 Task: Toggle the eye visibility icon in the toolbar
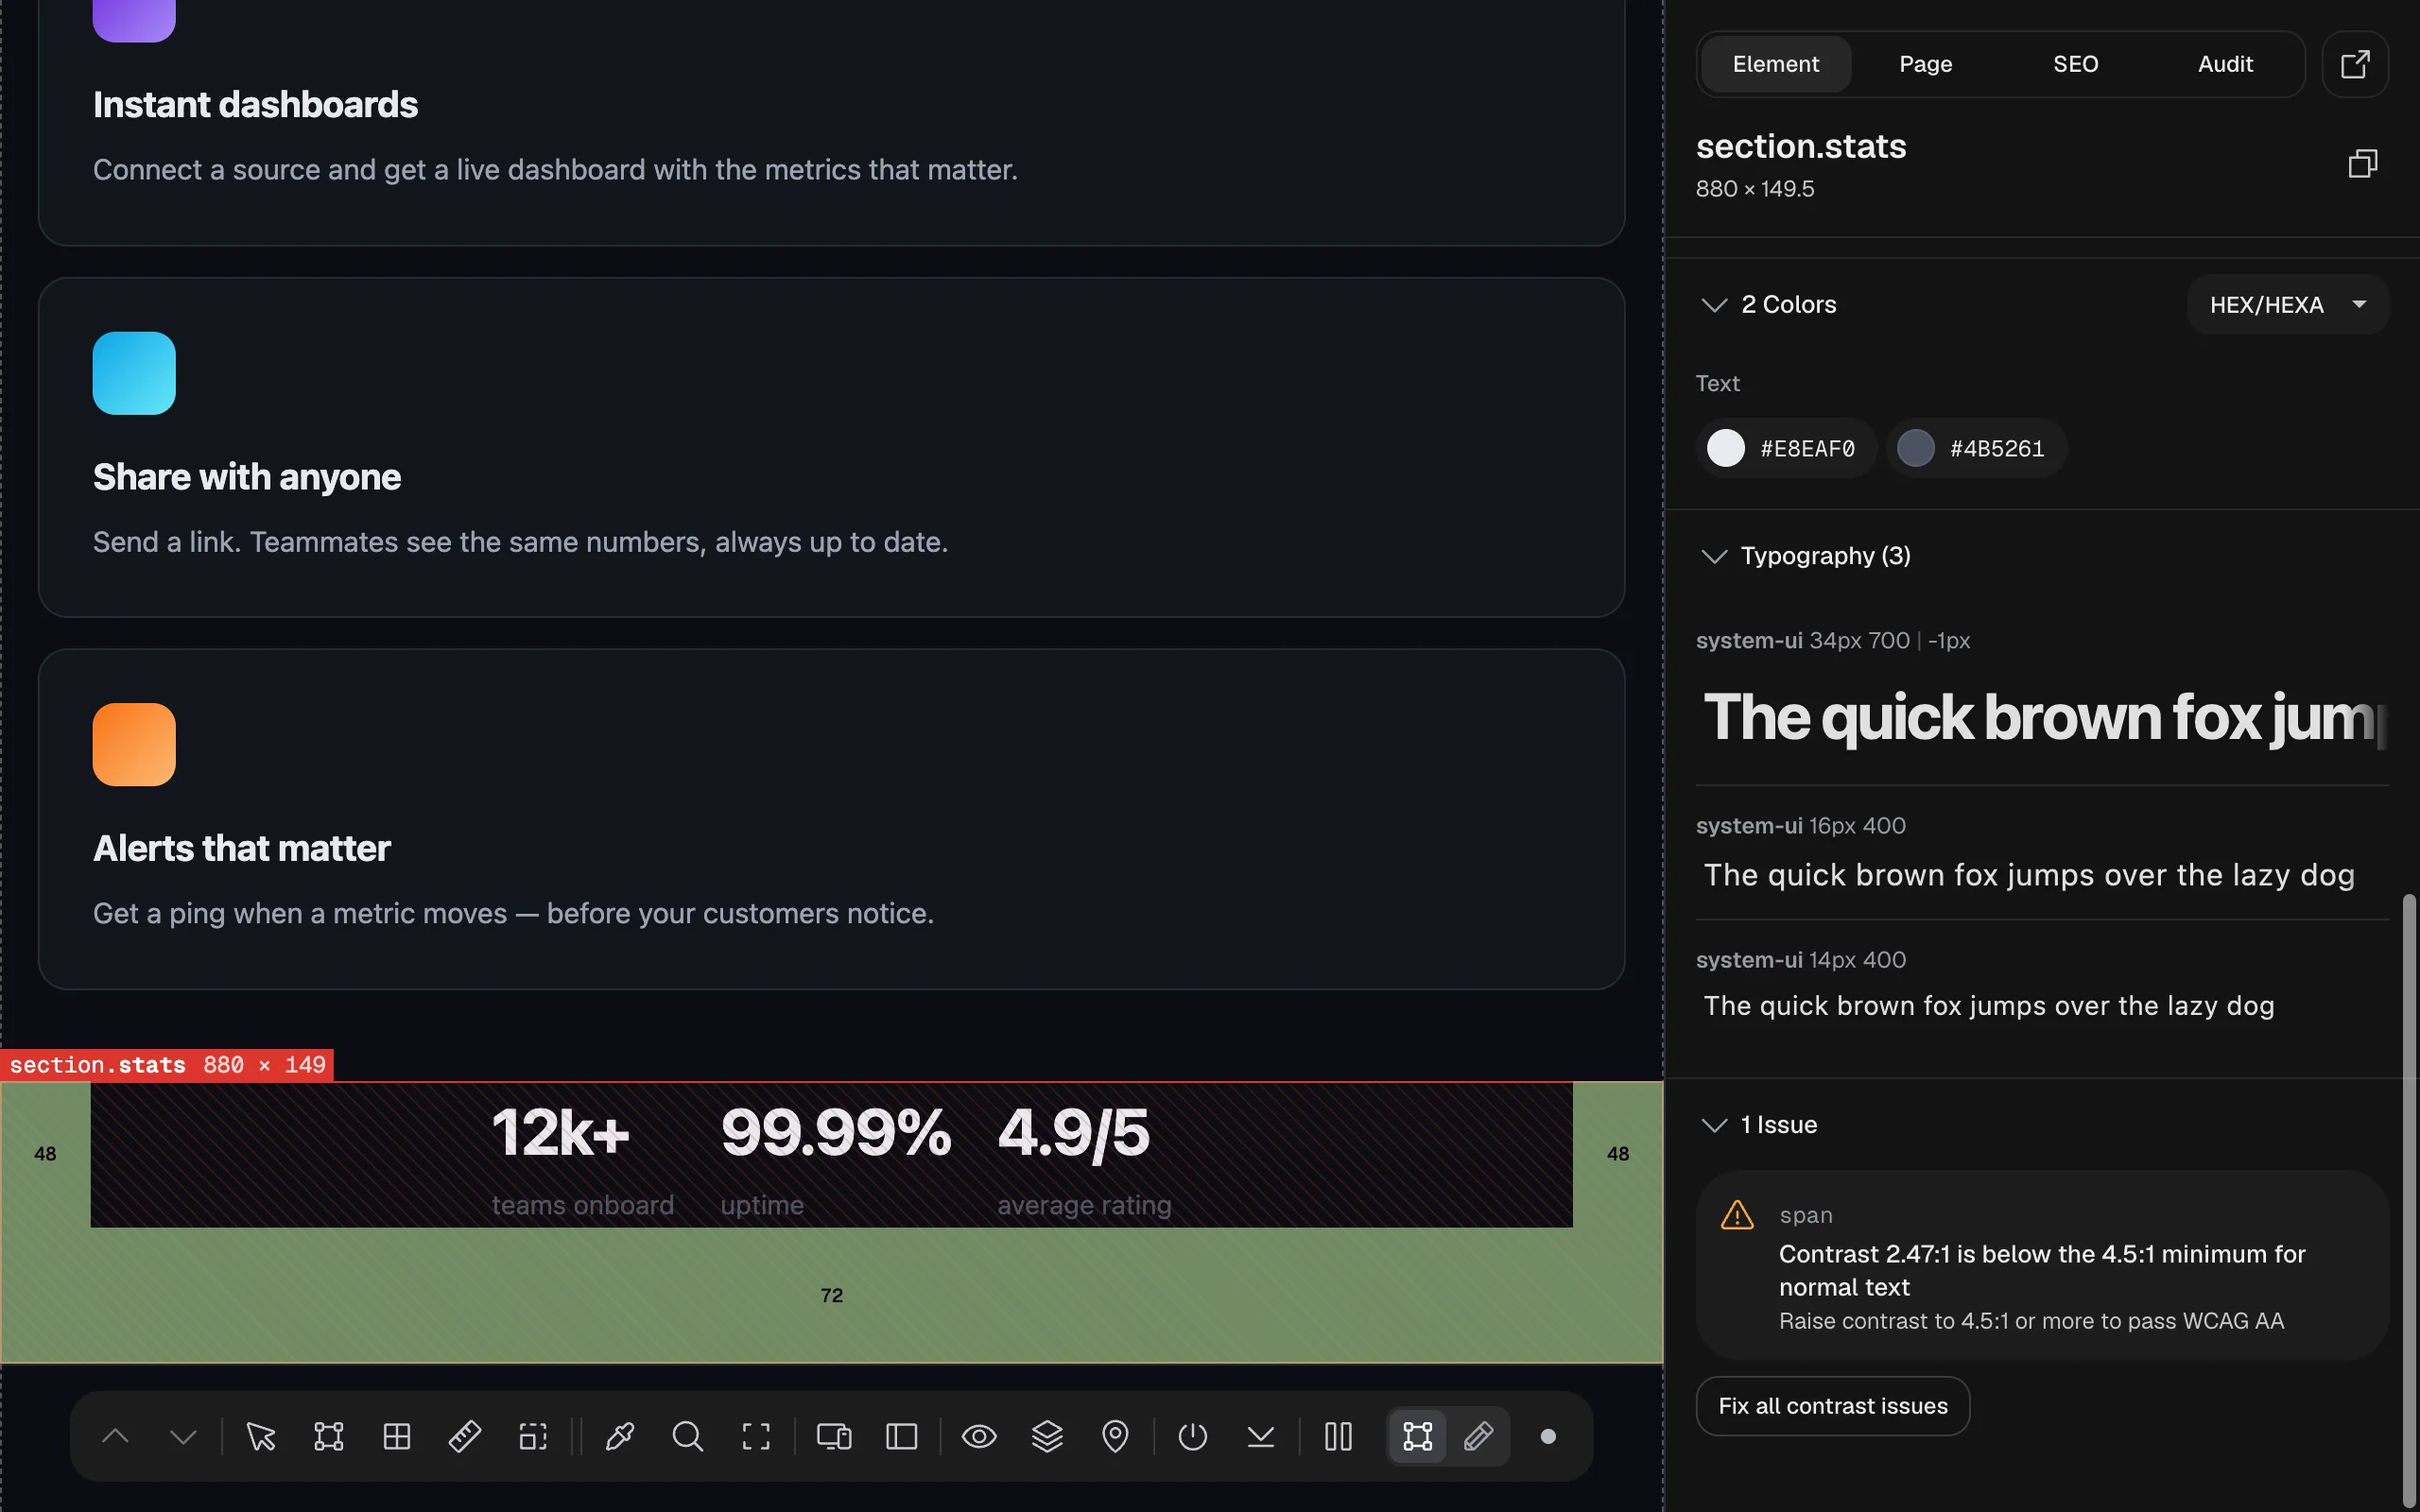[x=979, y=1436]
